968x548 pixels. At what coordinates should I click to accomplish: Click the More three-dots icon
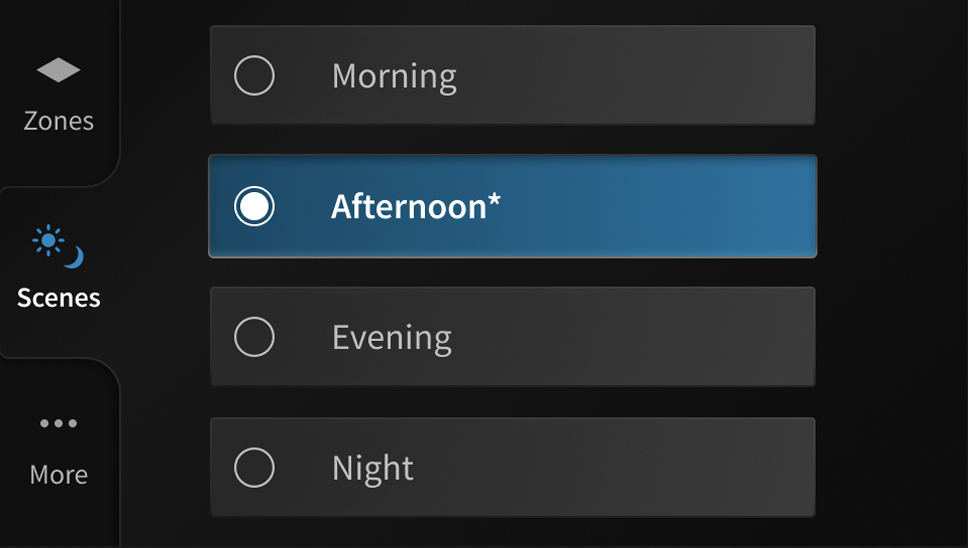click(58, 424)
